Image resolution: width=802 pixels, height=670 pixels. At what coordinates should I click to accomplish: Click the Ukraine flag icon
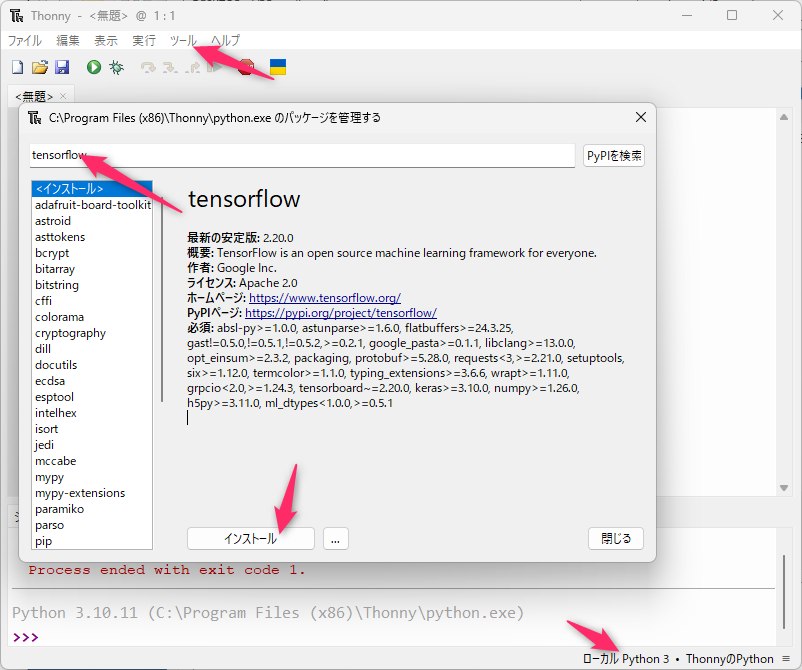point(278,67)
